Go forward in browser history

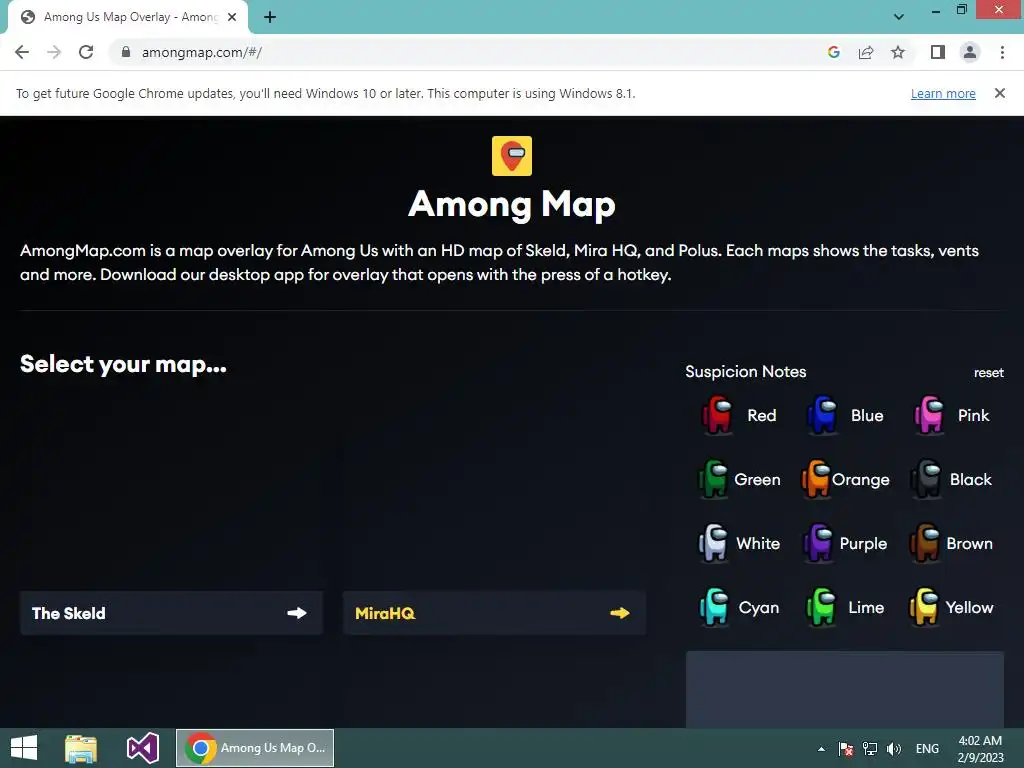54,52
